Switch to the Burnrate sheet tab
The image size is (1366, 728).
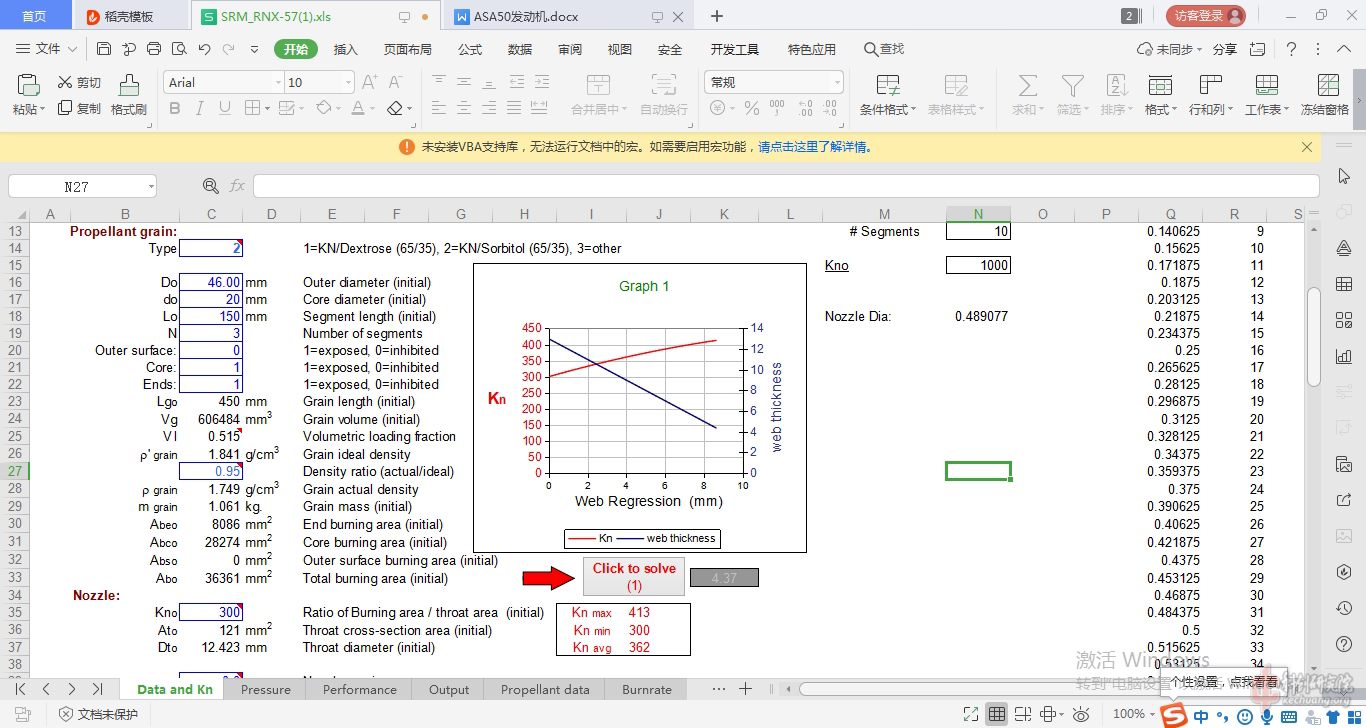[647, 689]
